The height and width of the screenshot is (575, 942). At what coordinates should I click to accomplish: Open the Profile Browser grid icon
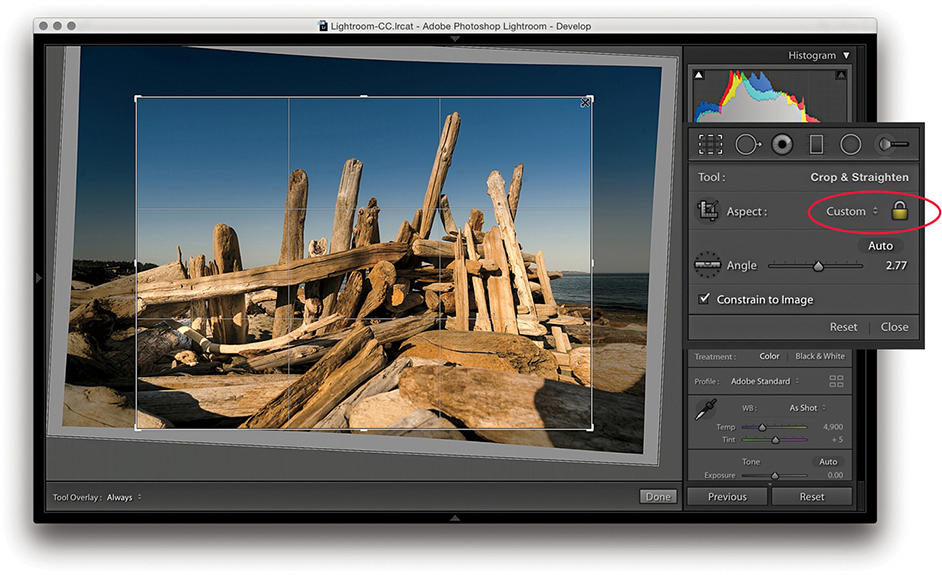[x=836, y=381]
